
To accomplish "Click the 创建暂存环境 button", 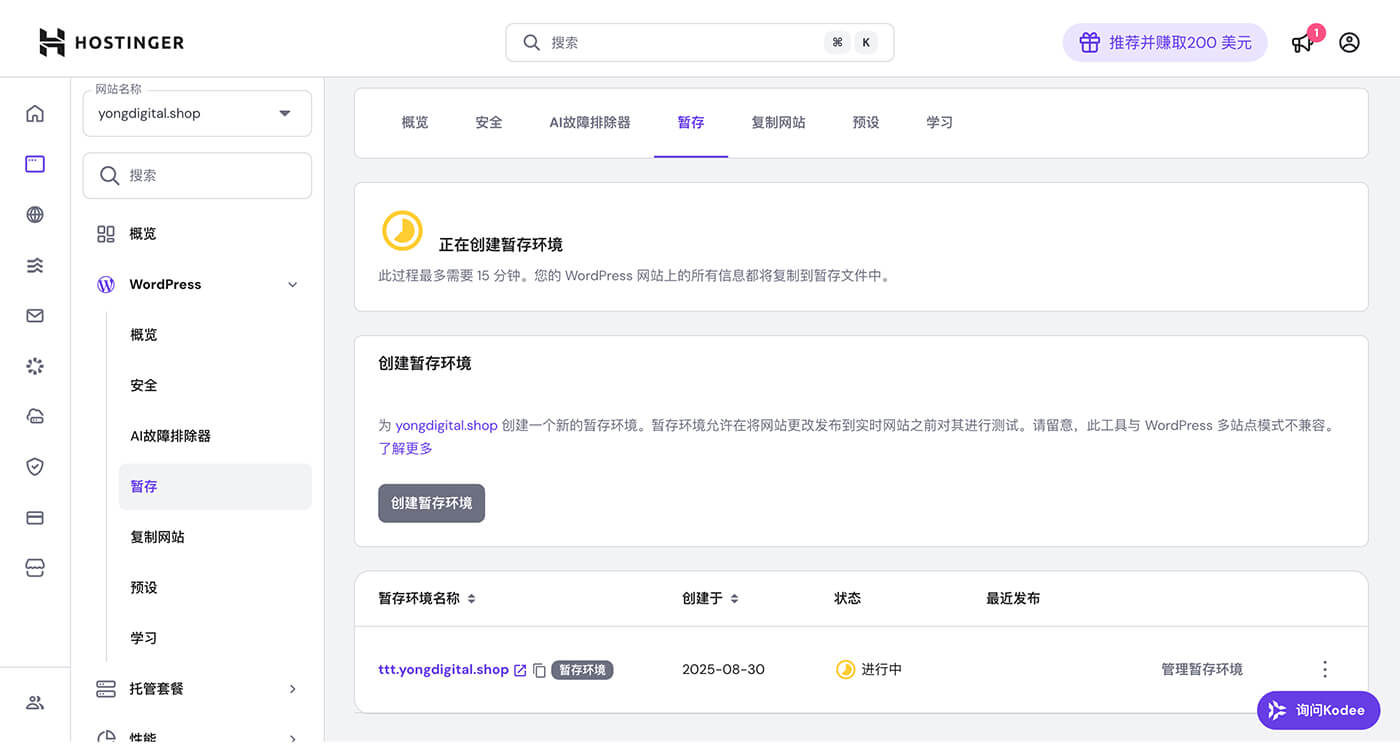I will [x=431, y=503].
